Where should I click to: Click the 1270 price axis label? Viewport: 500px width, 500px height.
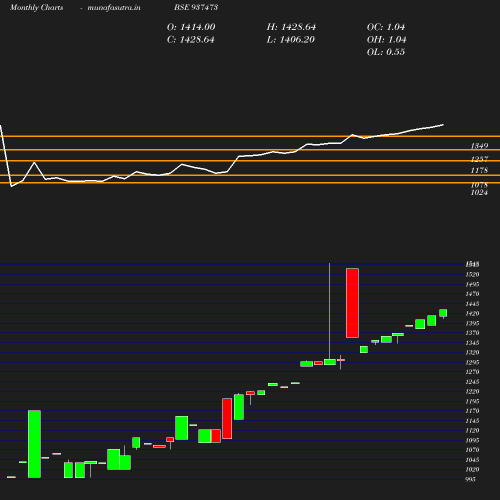(x=473, y=372)
